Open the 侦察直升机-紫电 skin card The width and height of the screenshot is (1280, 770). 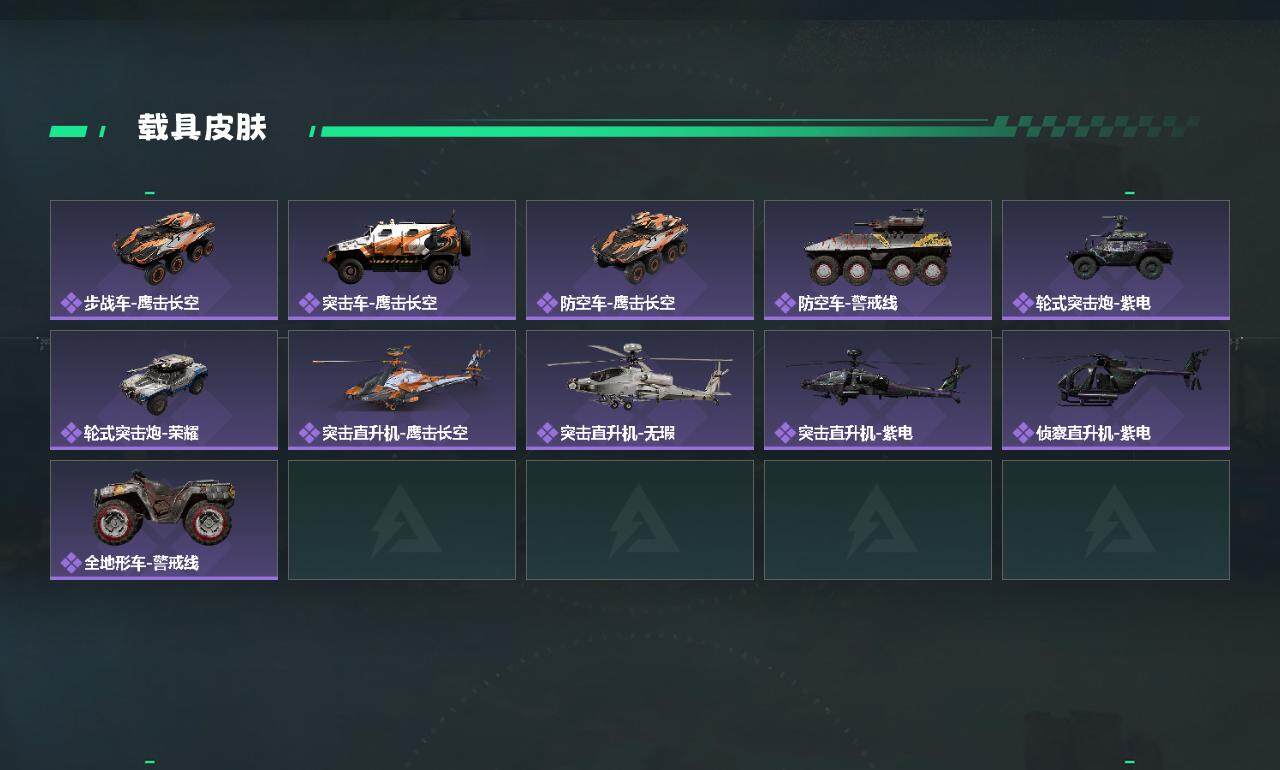[x=1116, y=390]
